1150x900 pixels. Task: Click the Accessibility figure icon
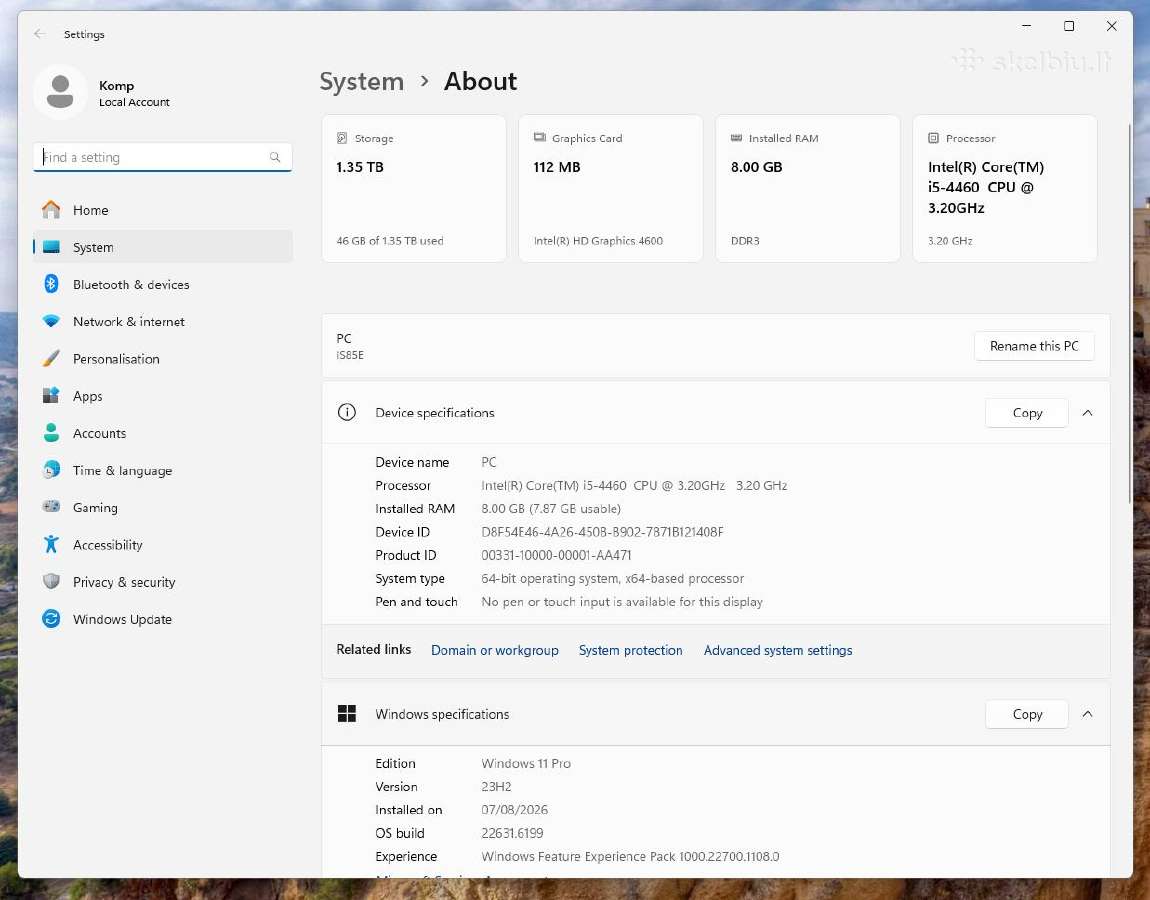[51, 544]
